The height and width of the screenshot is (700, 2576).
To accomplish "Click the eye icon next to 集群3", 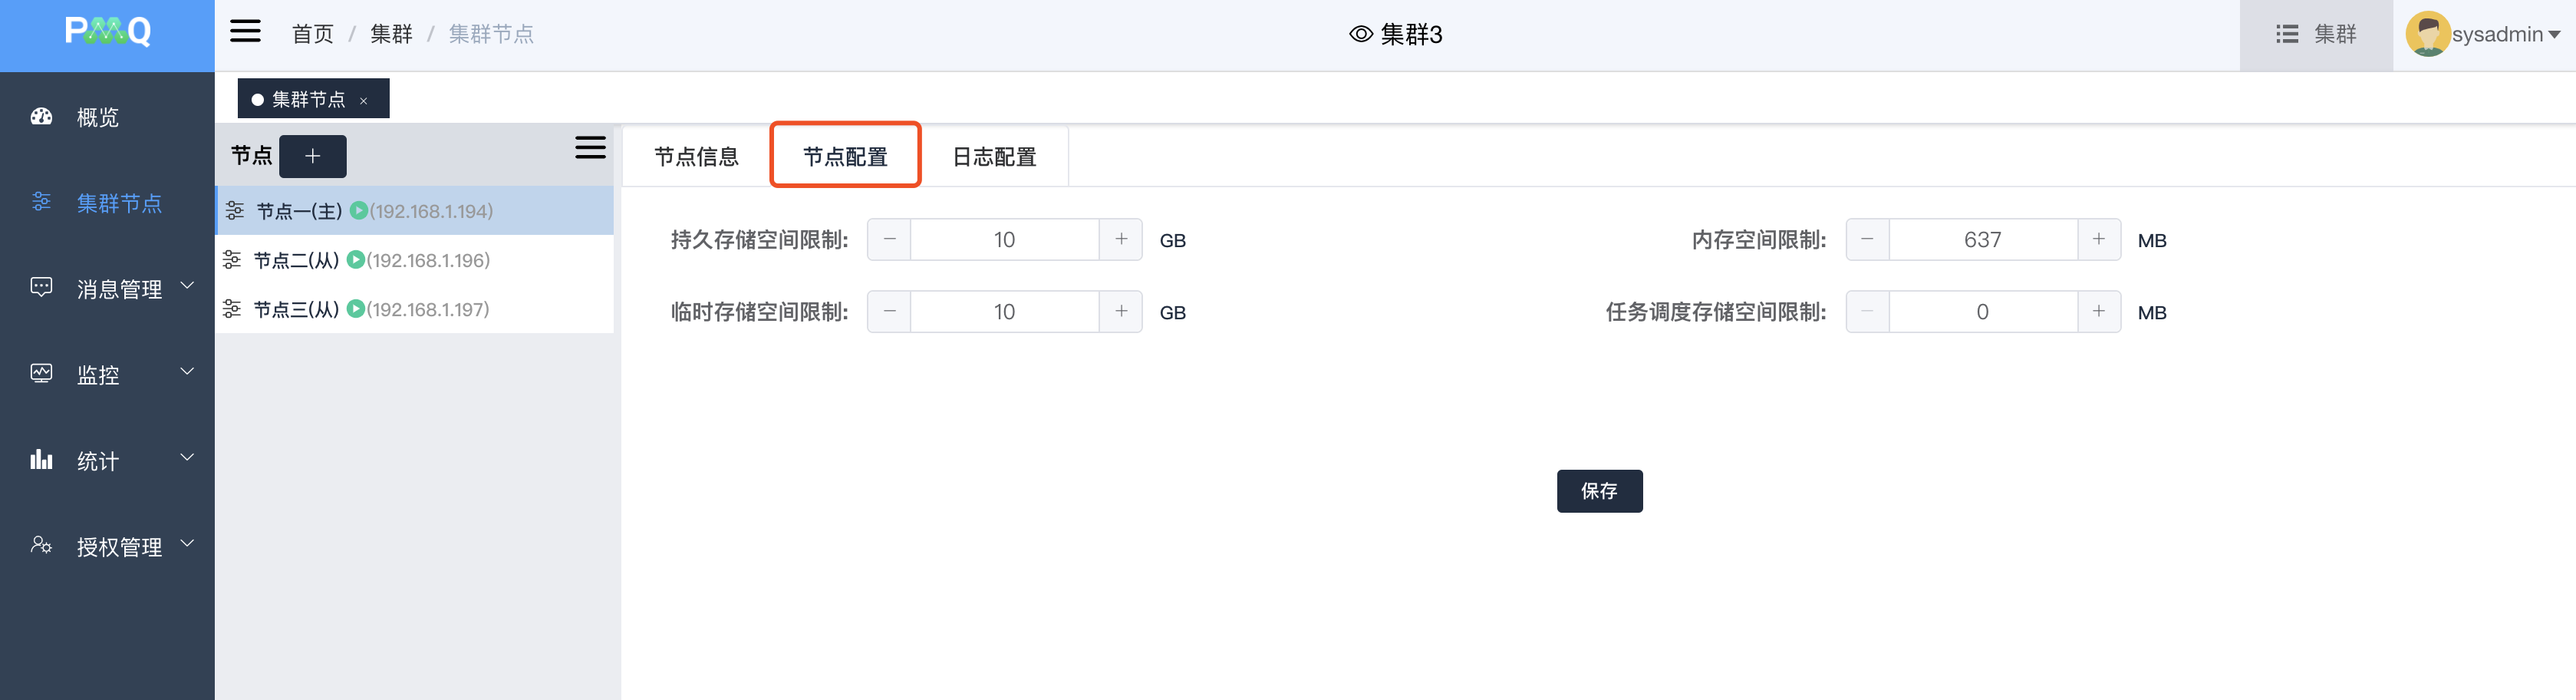I will pos(1360,34).
